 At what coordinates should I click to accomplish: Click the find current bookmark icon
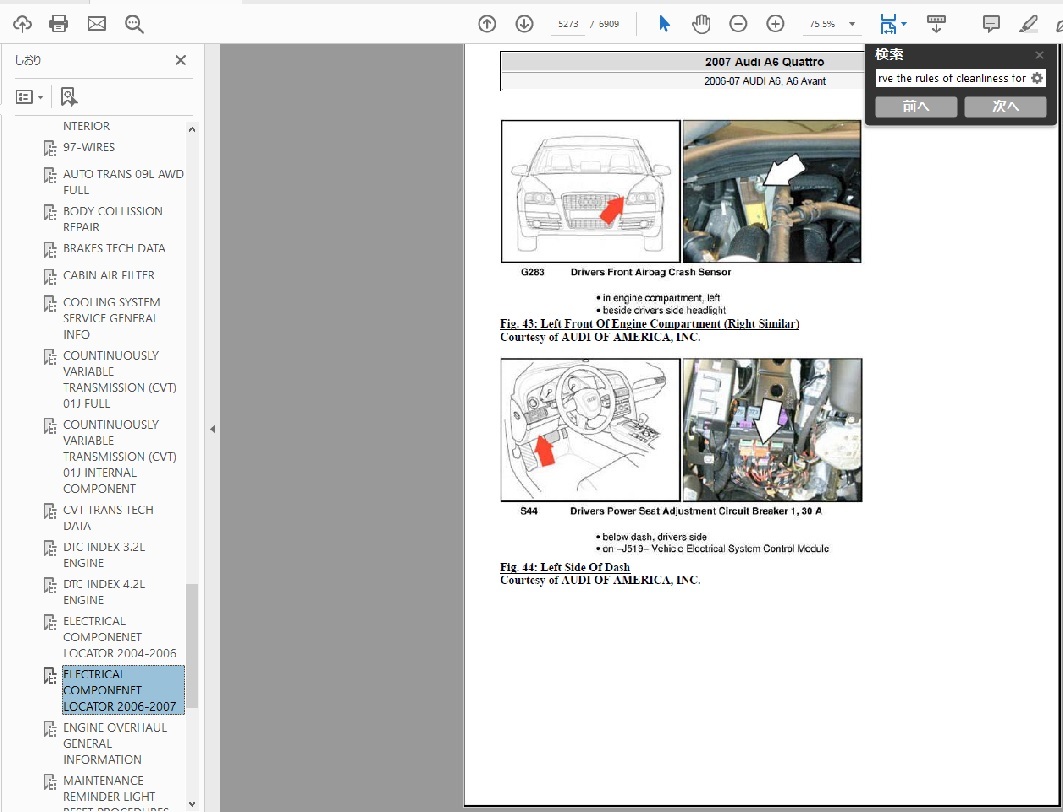click(x=68, y=97)
